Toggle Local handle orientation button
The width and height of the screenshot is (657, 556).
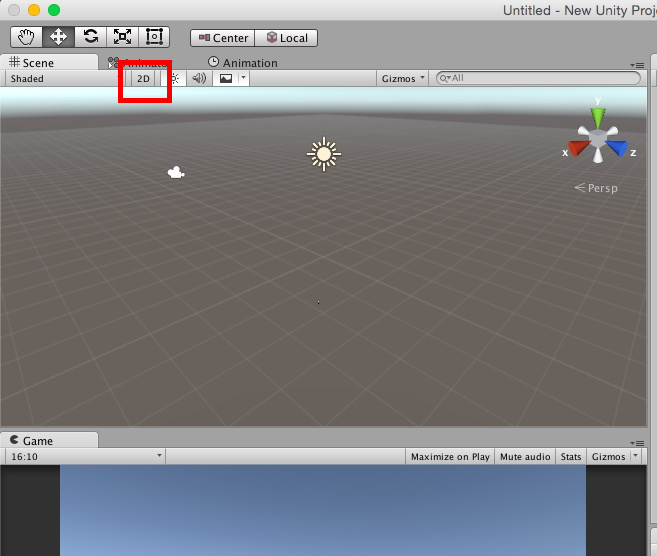pyautogui.click(x=286, y=38)
